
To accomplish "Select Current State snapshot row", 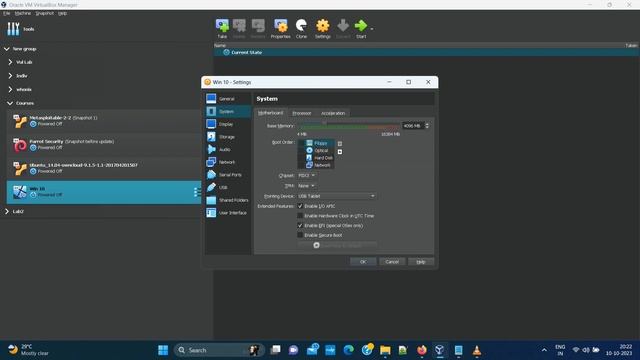I will [x=427, y=52].
